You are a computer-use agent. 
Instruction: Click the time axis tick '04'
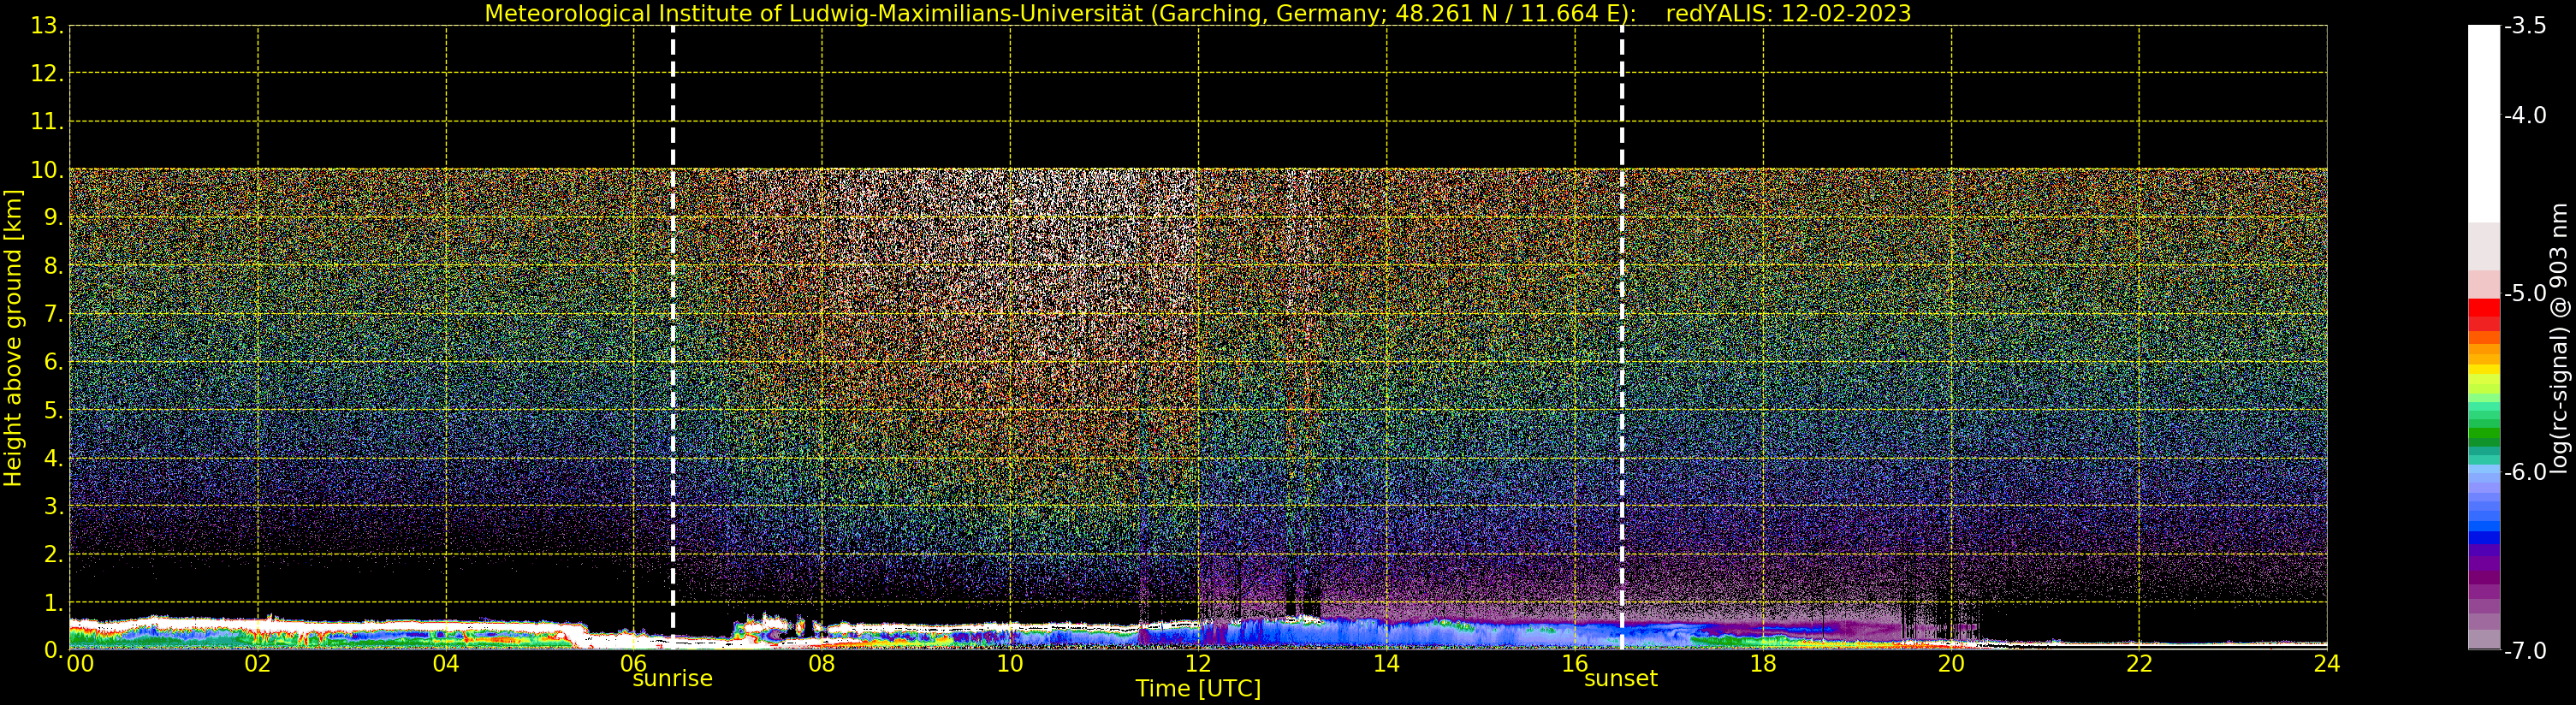tap(446, 663)
